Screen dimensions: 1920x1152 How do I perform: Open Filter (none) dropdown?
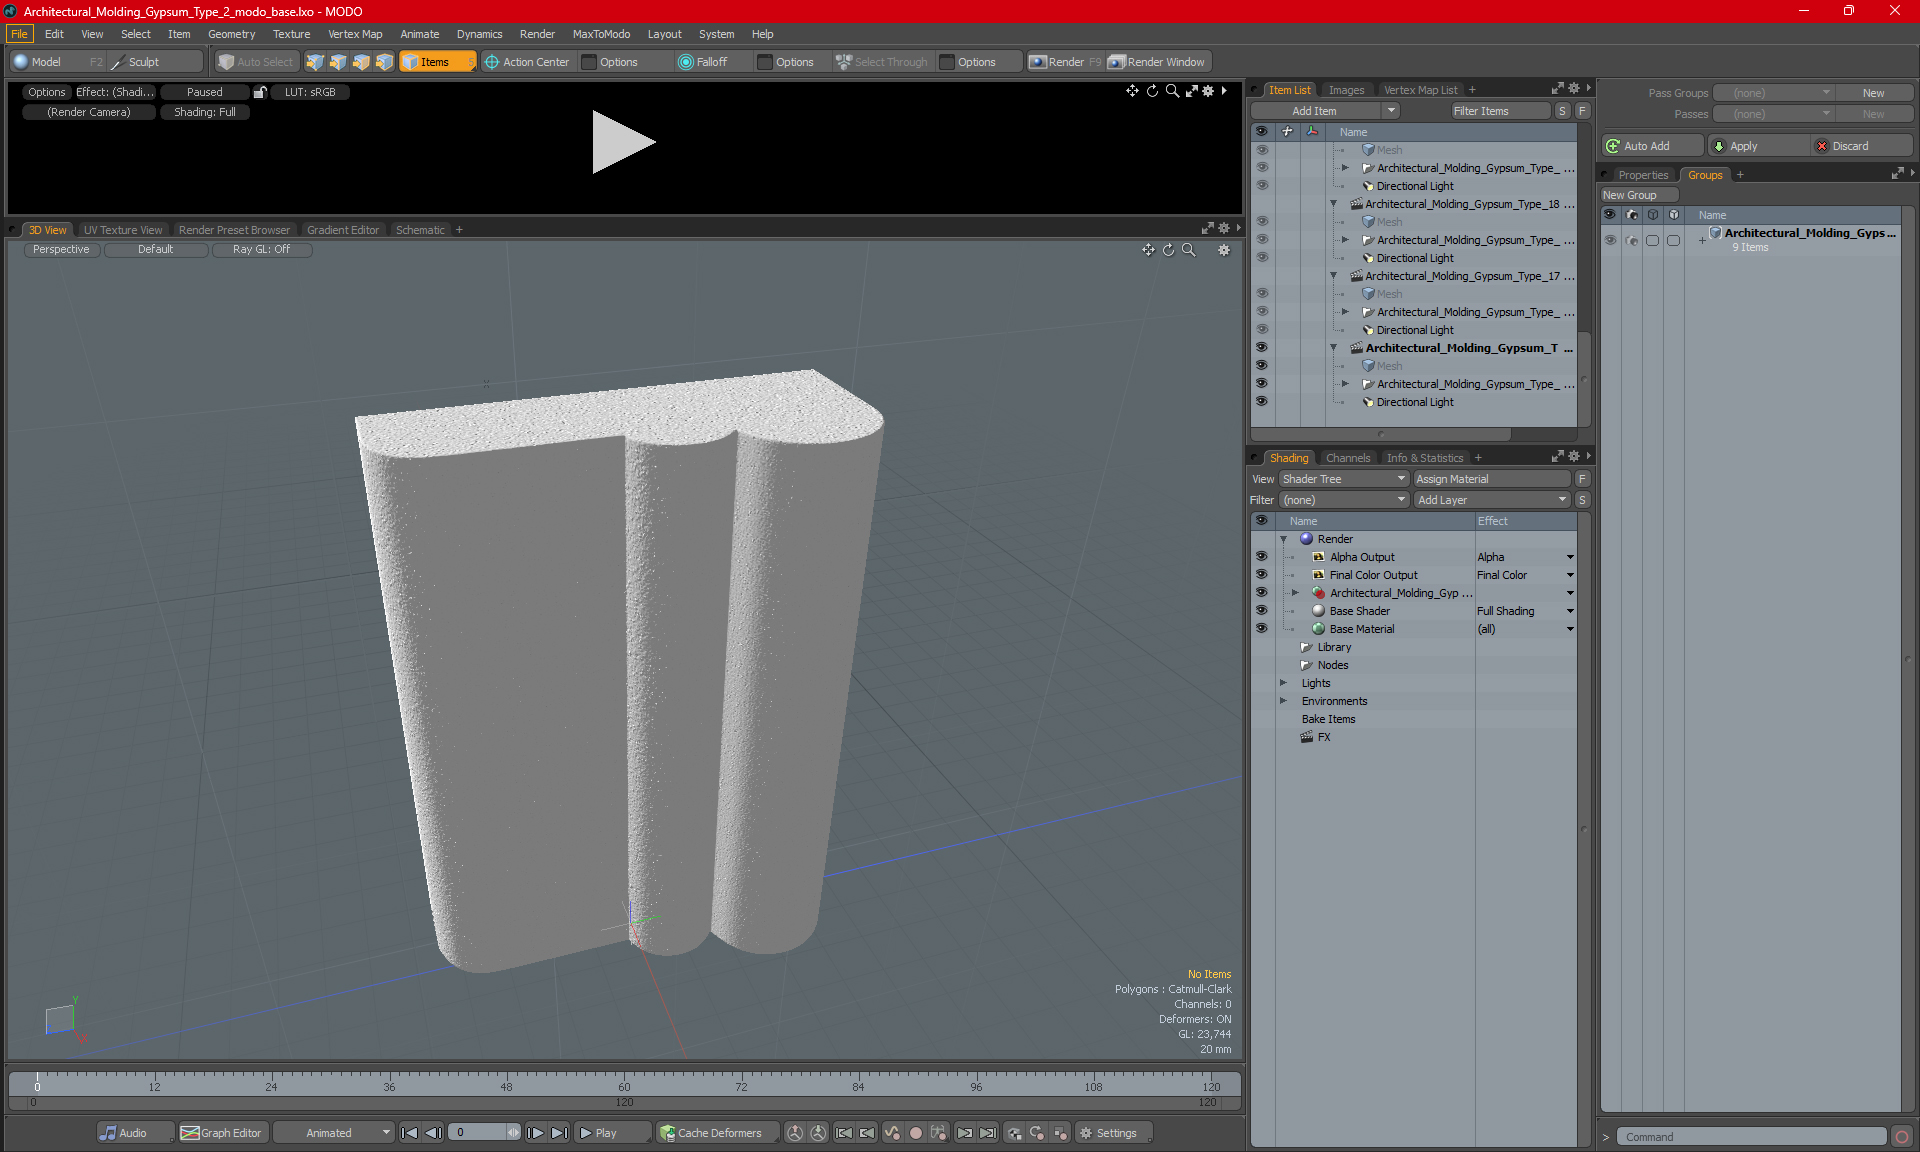(x=1344, y=500)
